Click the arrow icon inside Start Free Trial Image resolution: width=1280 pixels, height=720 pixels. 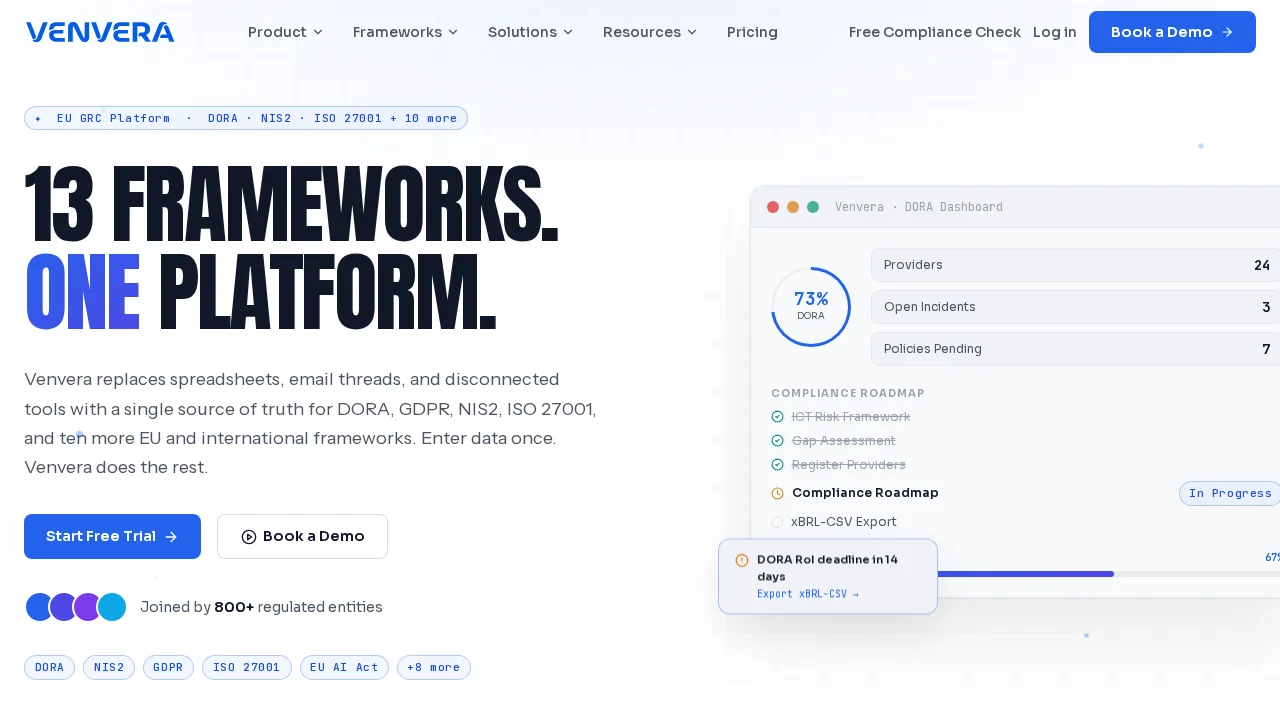(x=171, y=537)
